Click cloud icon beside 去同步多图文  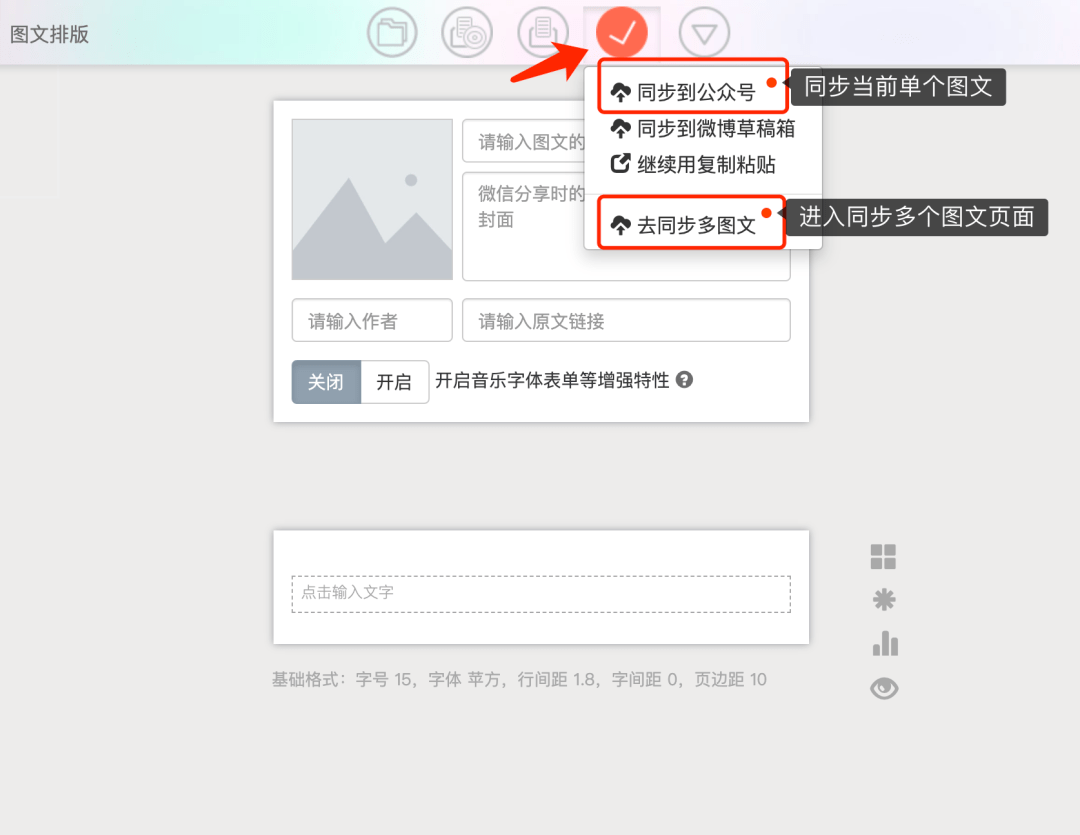coord(621,225)
